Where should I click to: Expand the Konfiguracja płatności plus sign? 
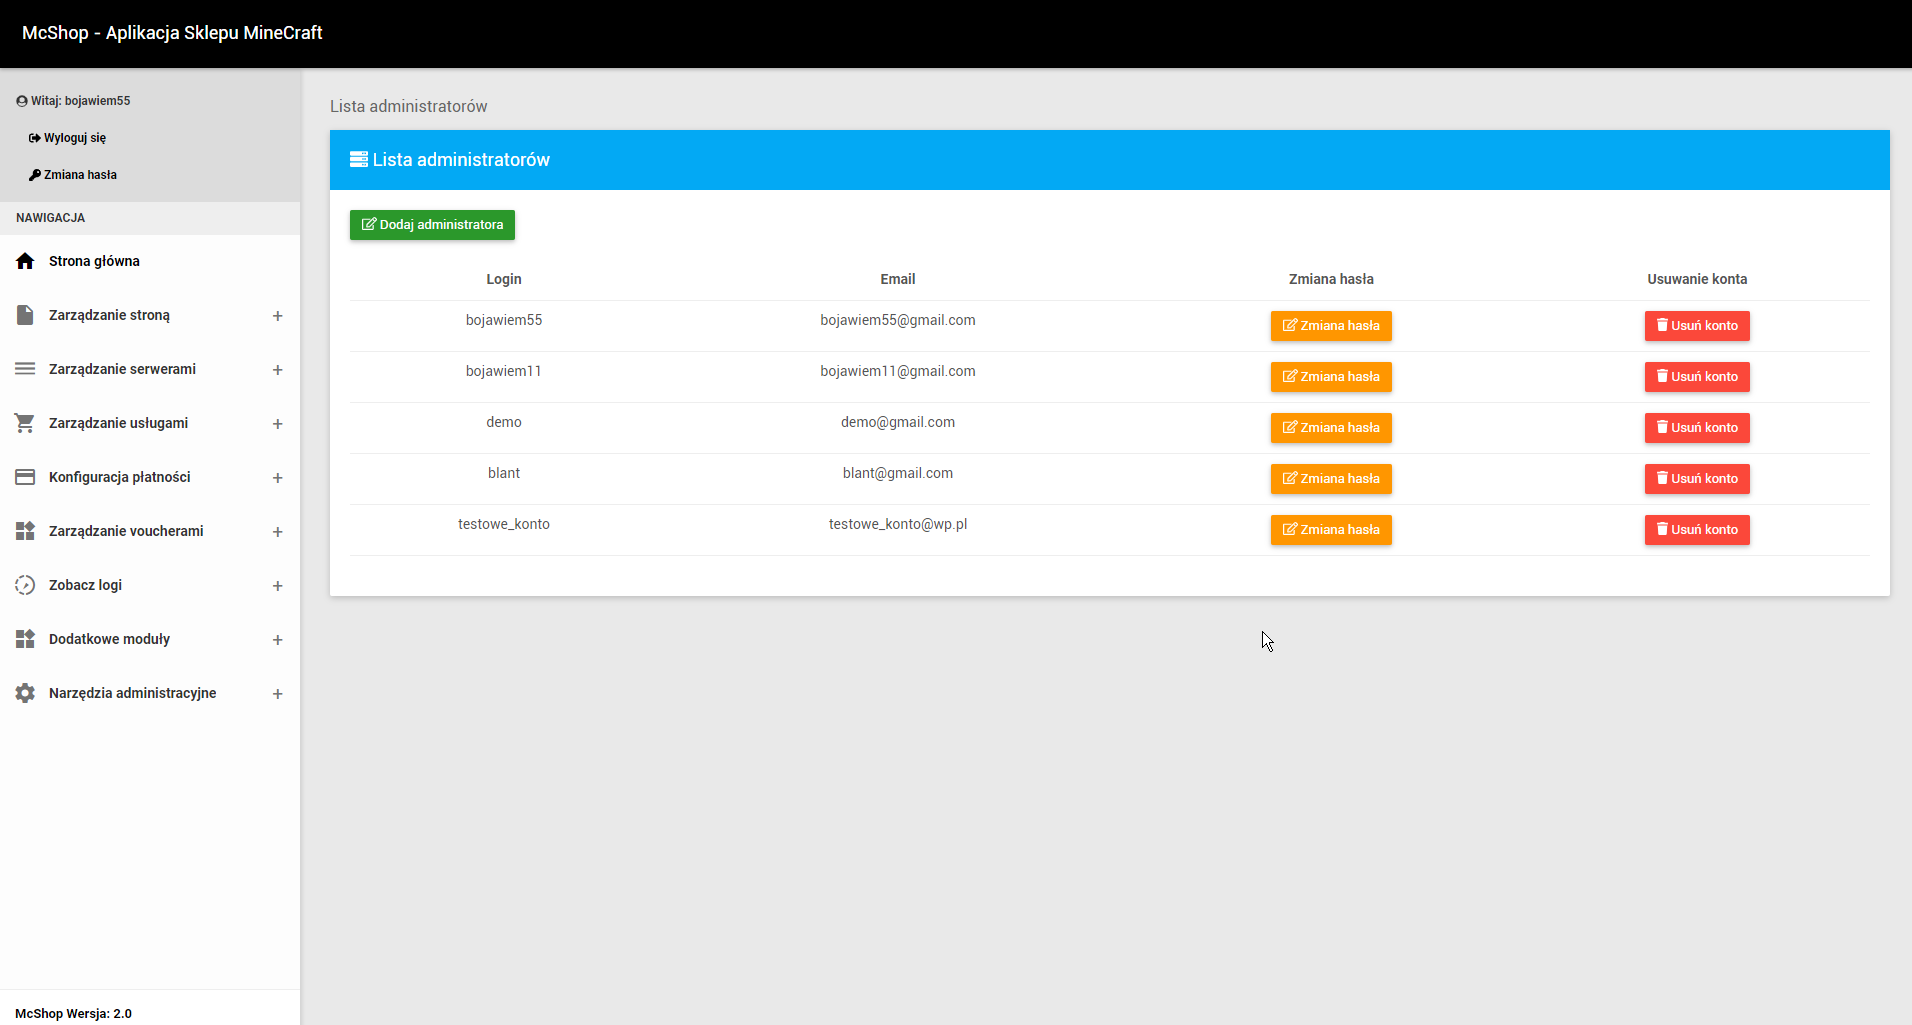(277, 478)
